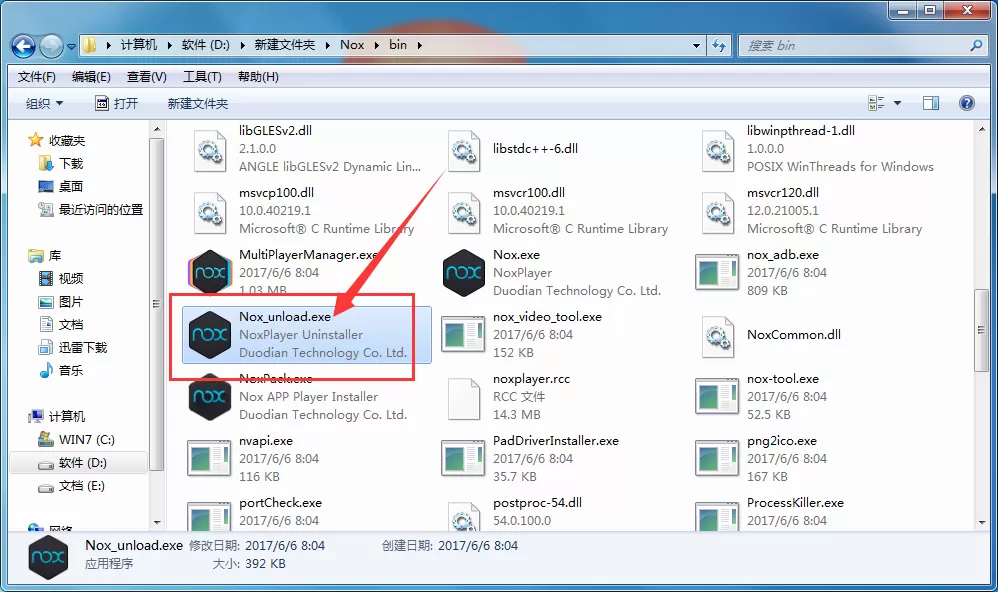This screenshot has width=998, height=592.
Task: Open the 文件(F) menu
Action: point(36,77)
